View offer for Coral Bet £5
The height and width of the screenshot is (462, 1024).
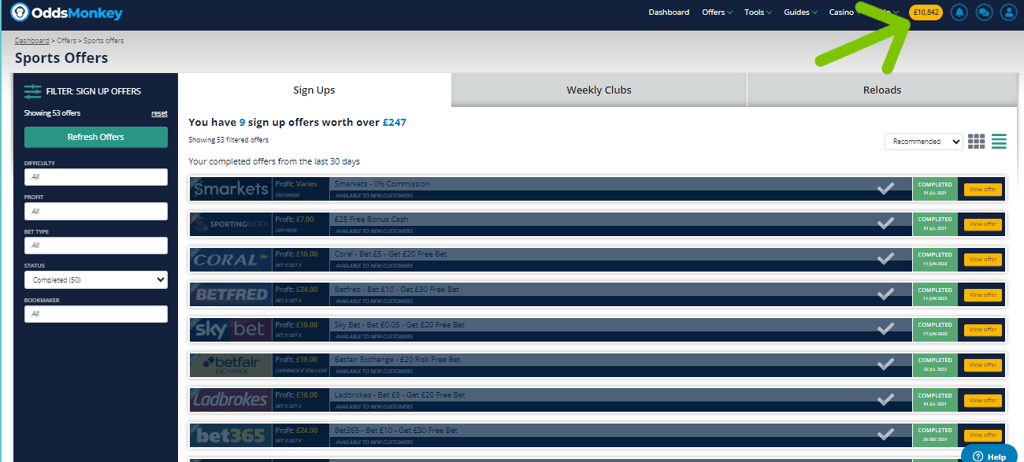(982, 259)
